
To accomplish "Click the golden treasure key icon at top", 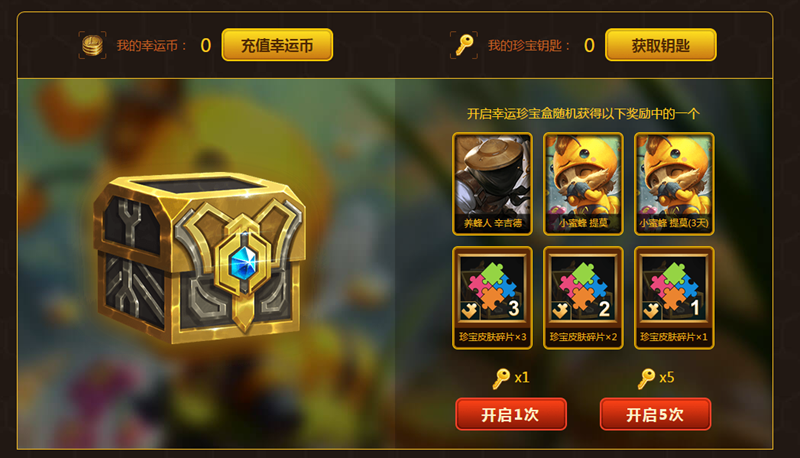I will click(x=464, y=45).
